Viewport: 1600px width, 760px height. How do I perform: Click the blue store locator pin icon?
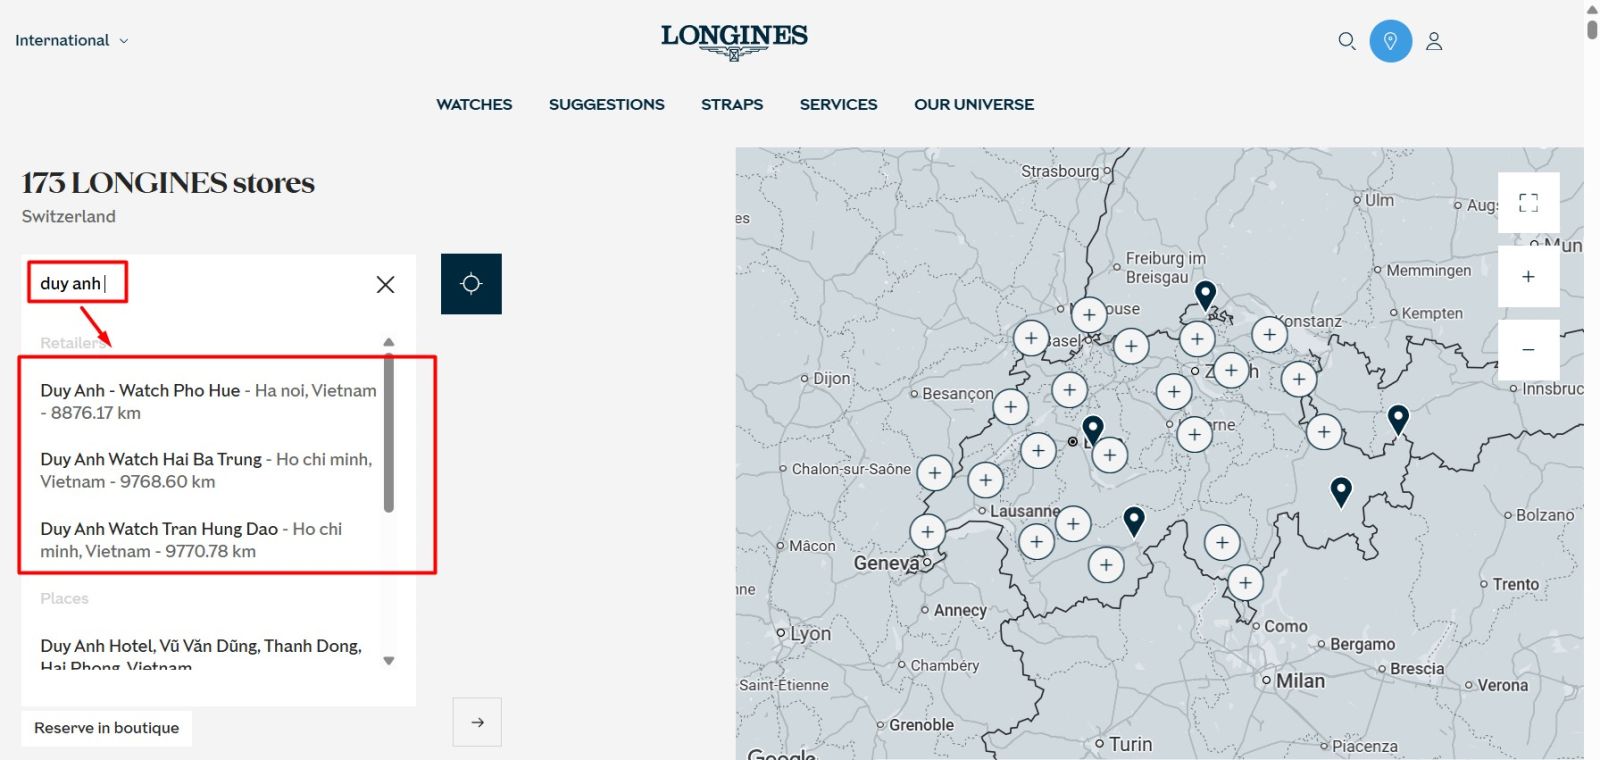pos(1390,41)
